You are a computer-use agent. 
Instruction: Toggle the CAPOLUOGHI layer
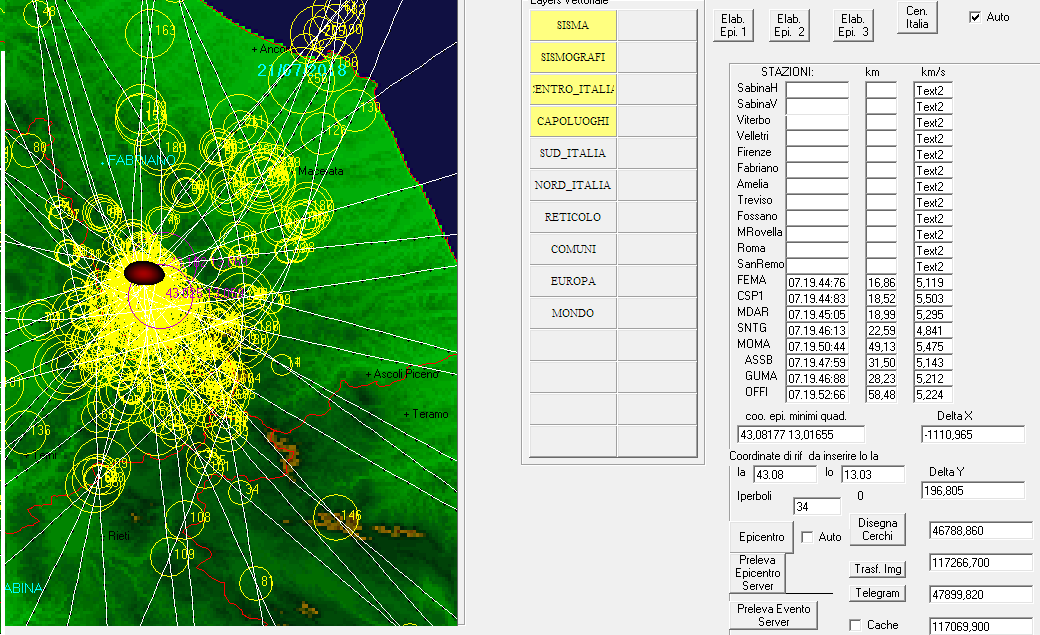pyautogui.click(x=573, y=121)
